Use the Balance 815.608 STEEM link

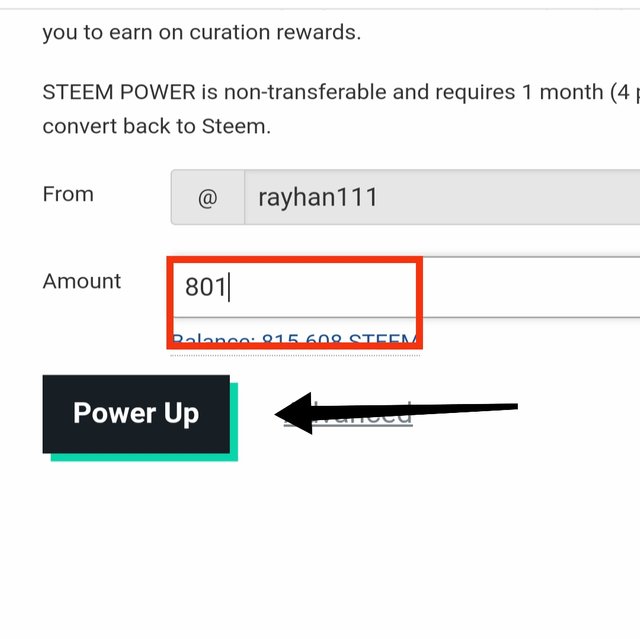294,339
